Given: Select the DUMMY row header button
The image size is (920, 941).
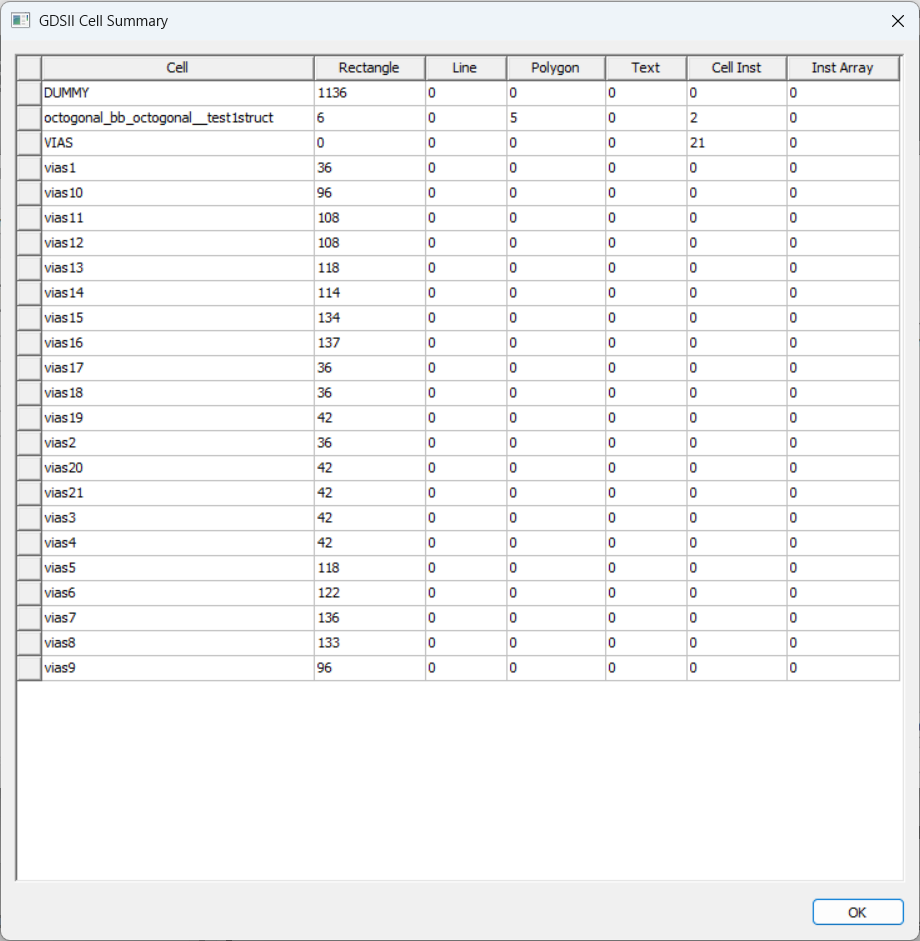Looking at the screenshot, I should pos(27,92).
